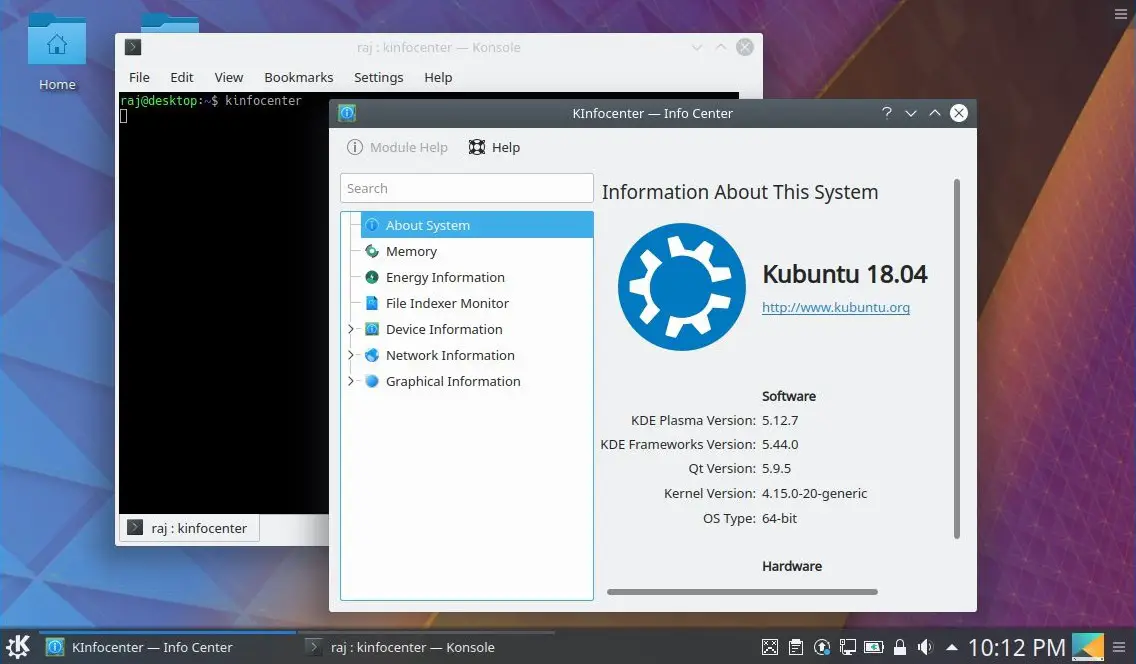Open Konsole Edit menu
Viewport: 1136px width, 664px height.
pyautogui.click(x=181, y=77)
